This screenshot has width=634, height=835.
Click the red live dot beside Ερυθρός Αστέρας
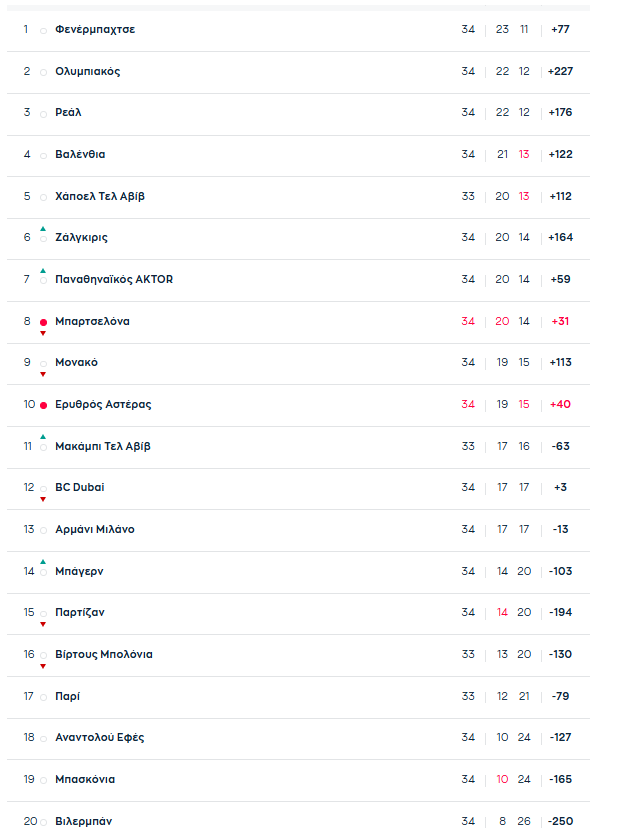43,405
